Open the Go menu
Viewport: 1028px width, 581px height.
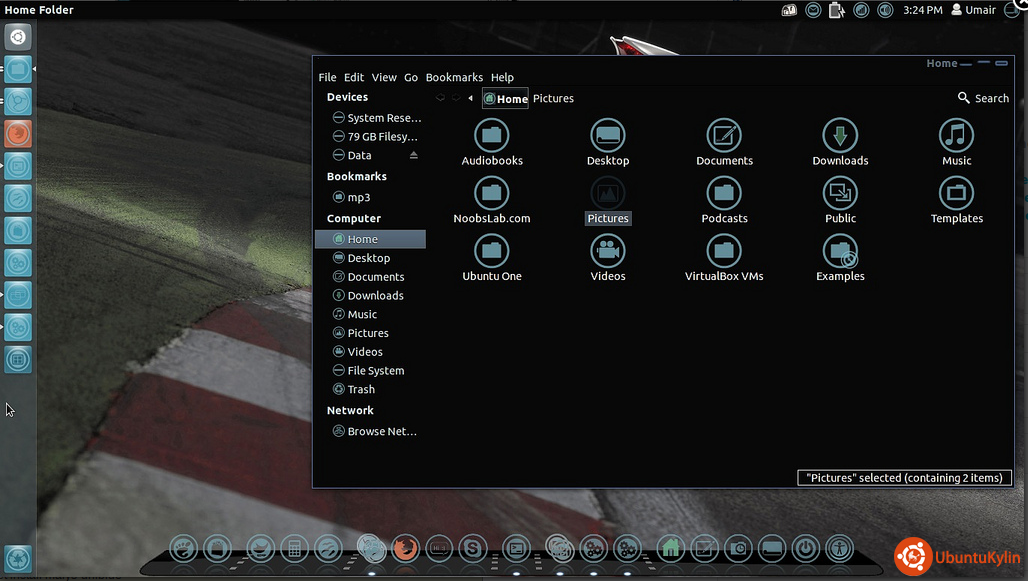[x=411, y=77]
